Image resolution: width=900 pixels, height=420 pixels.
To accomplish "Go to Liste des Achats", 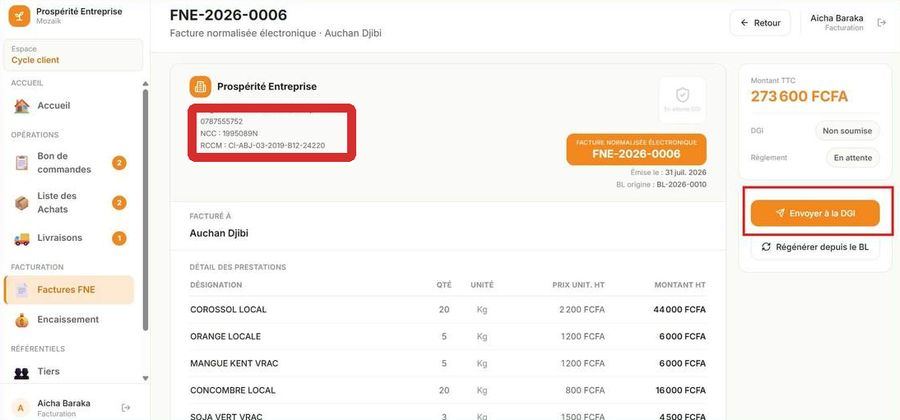I will 71,203.
